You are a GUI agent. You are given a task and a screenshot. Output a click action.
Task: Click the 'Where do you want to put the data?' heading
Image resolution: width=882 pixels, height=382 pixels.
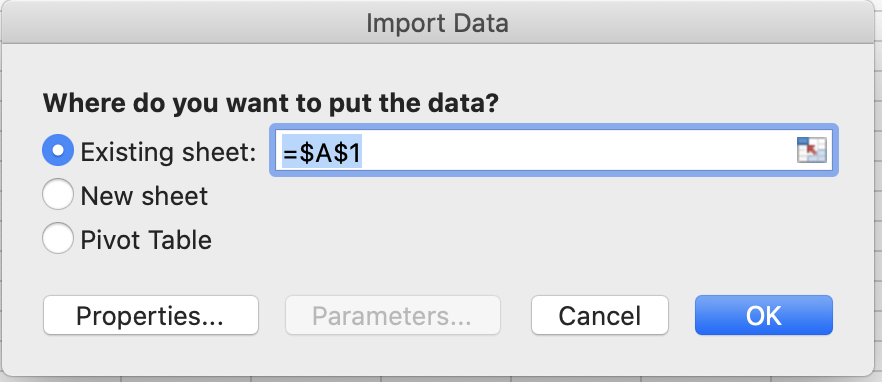tap(271, 104)
